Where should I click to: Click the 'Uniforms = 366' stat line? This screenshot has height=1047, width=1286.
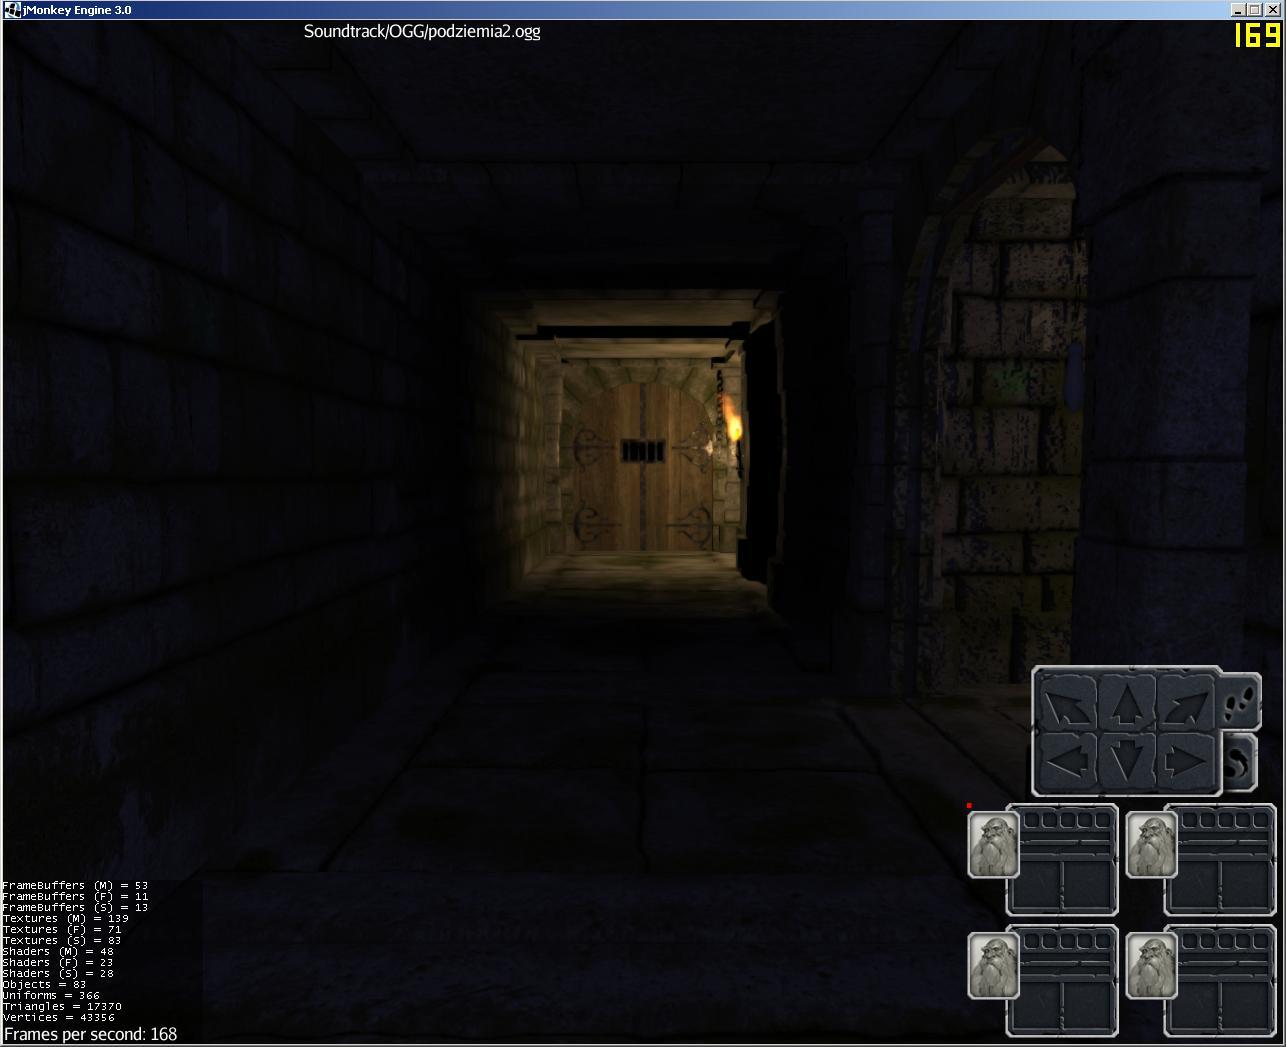pyautogui.click(x=52, y=996)
